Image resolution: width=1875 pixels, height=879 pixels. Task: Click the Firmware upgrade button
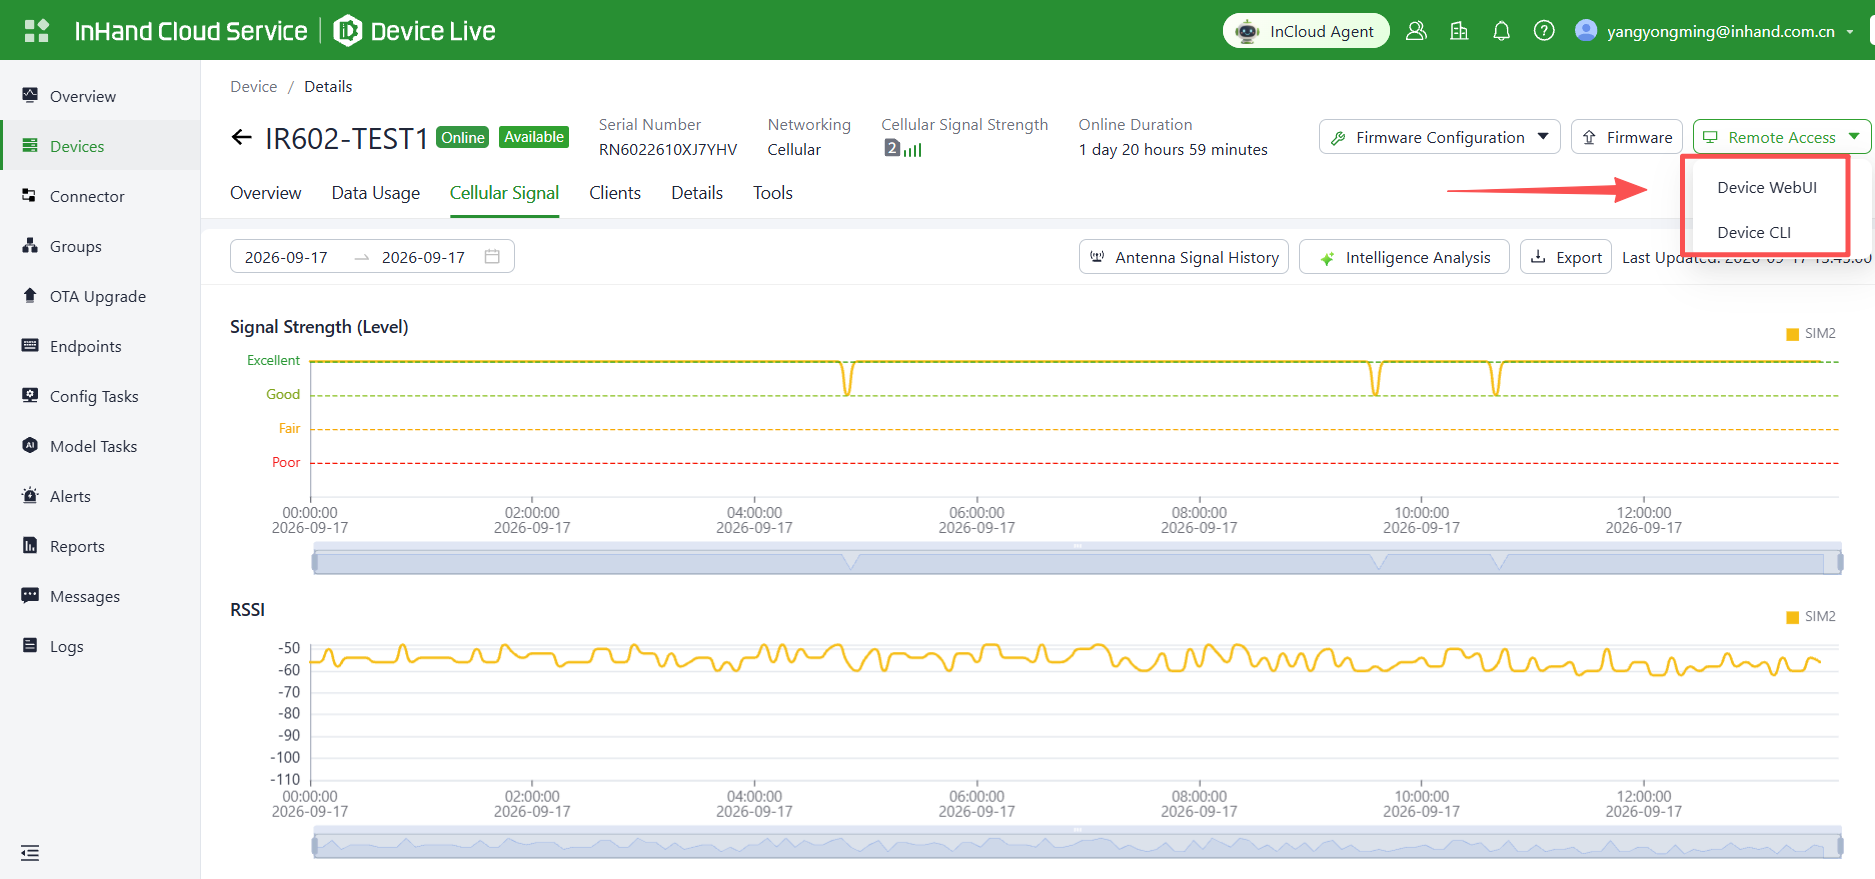(x=1627, y=137)
